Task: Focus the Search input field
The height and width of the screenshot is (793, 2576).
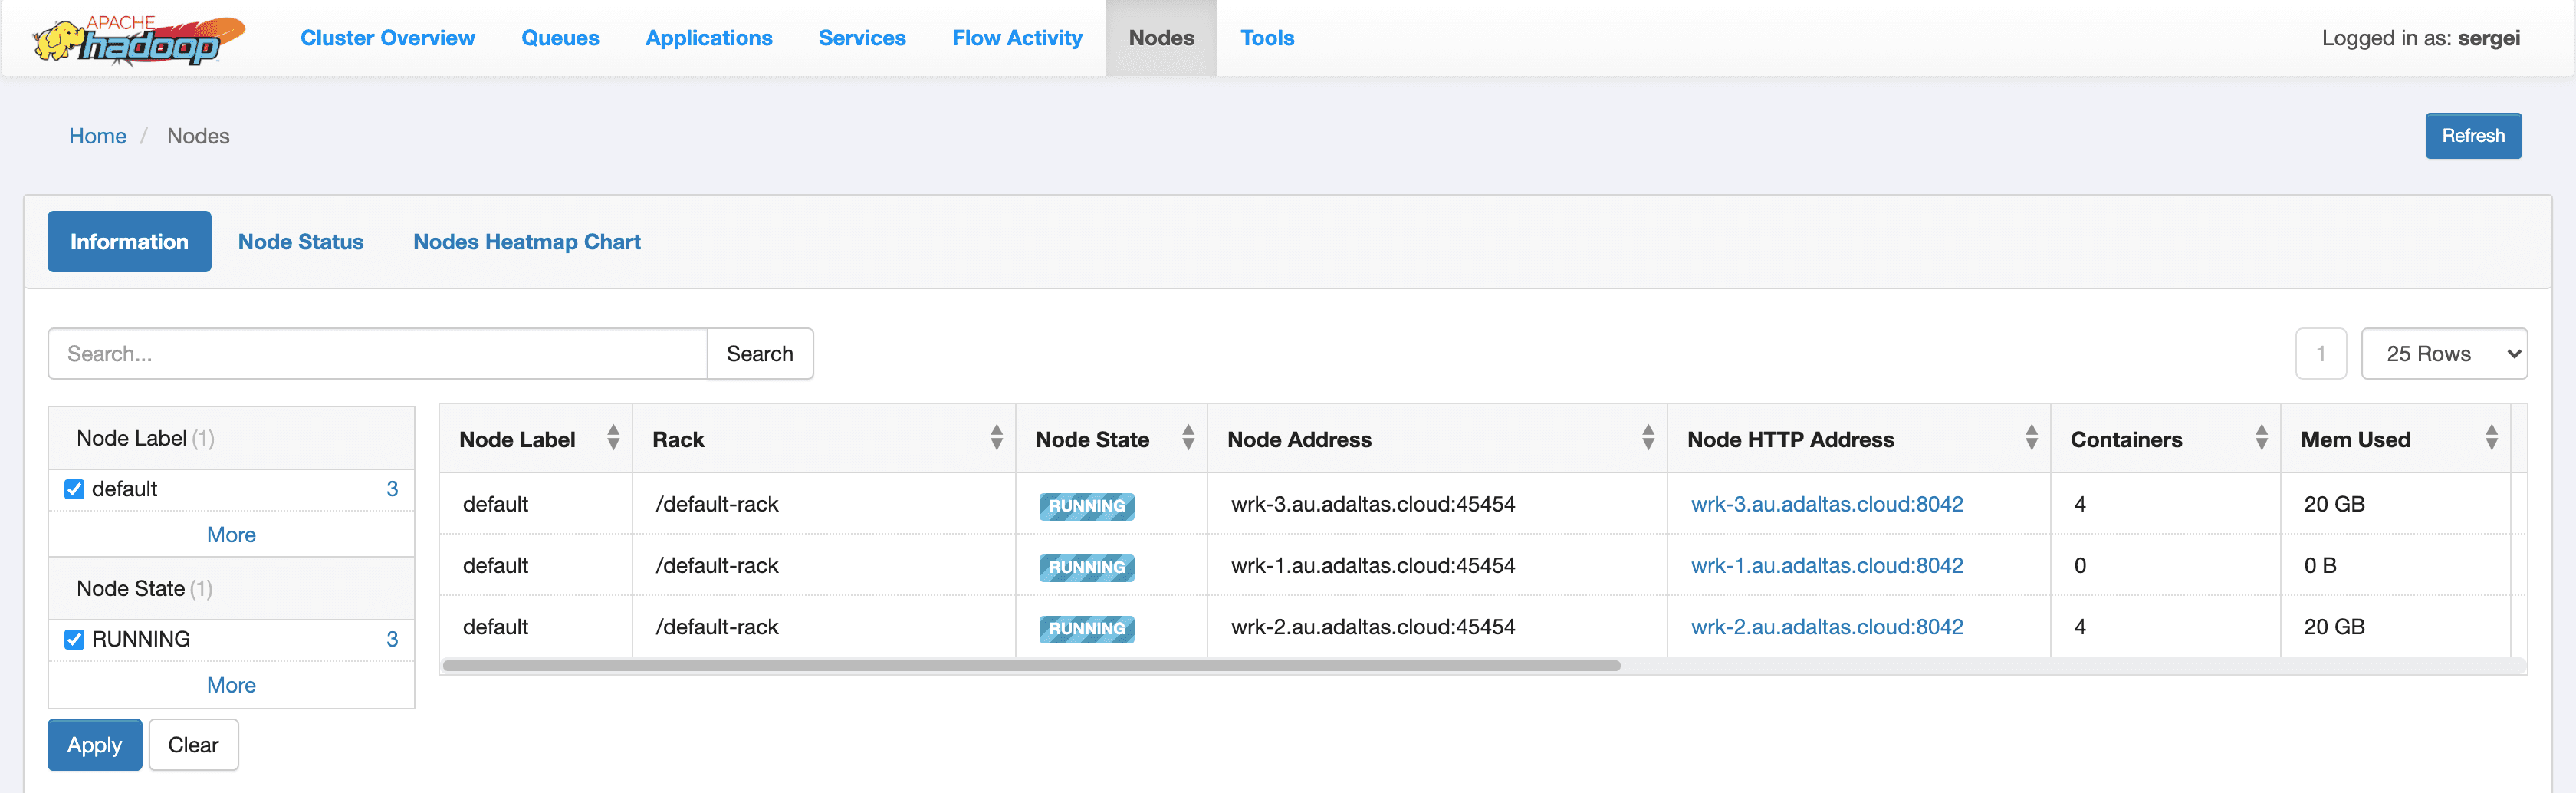Action: [x=378, y=354]
